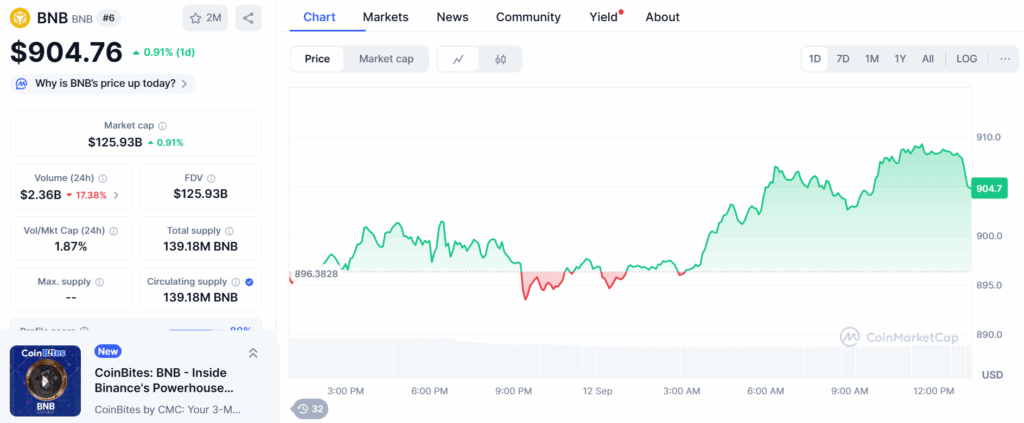Open 'Why is BNB's price up today?'
Image resolution: width=1024 pixels, height=423 pixels.
pos(103,84)
